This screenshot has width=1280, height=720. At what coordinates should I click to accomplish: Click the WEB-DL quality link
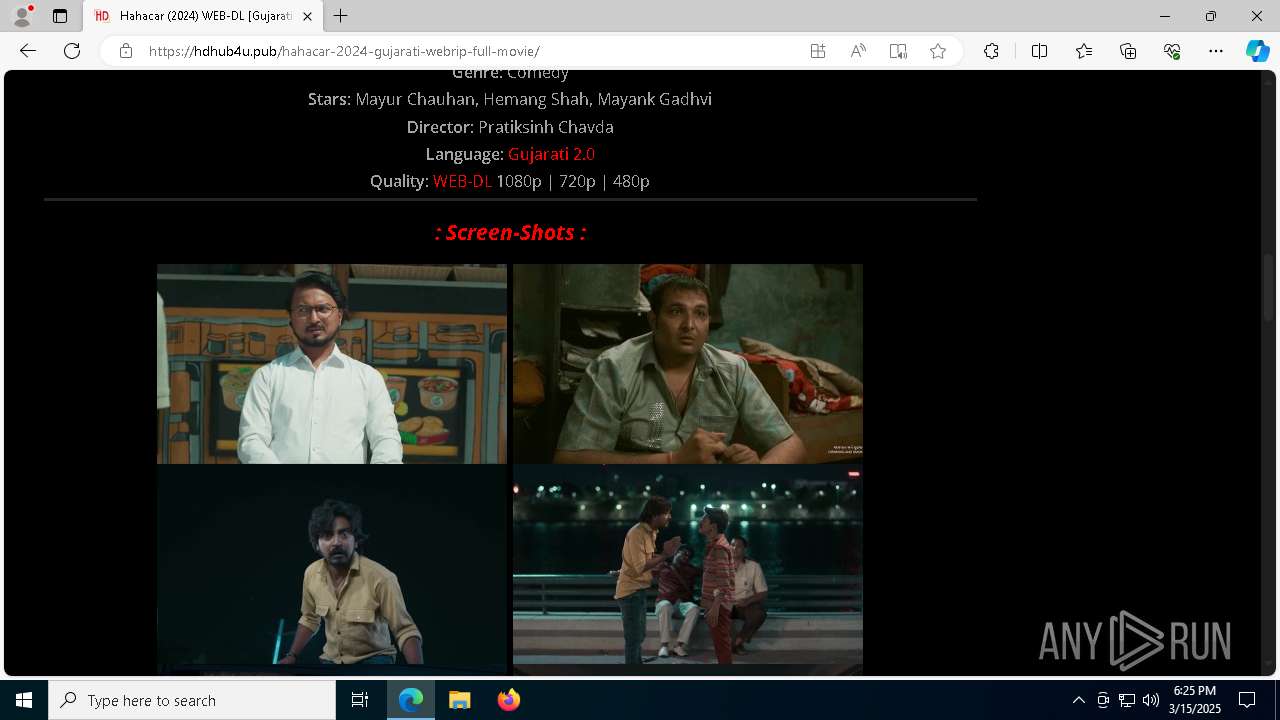coord(462,181)
